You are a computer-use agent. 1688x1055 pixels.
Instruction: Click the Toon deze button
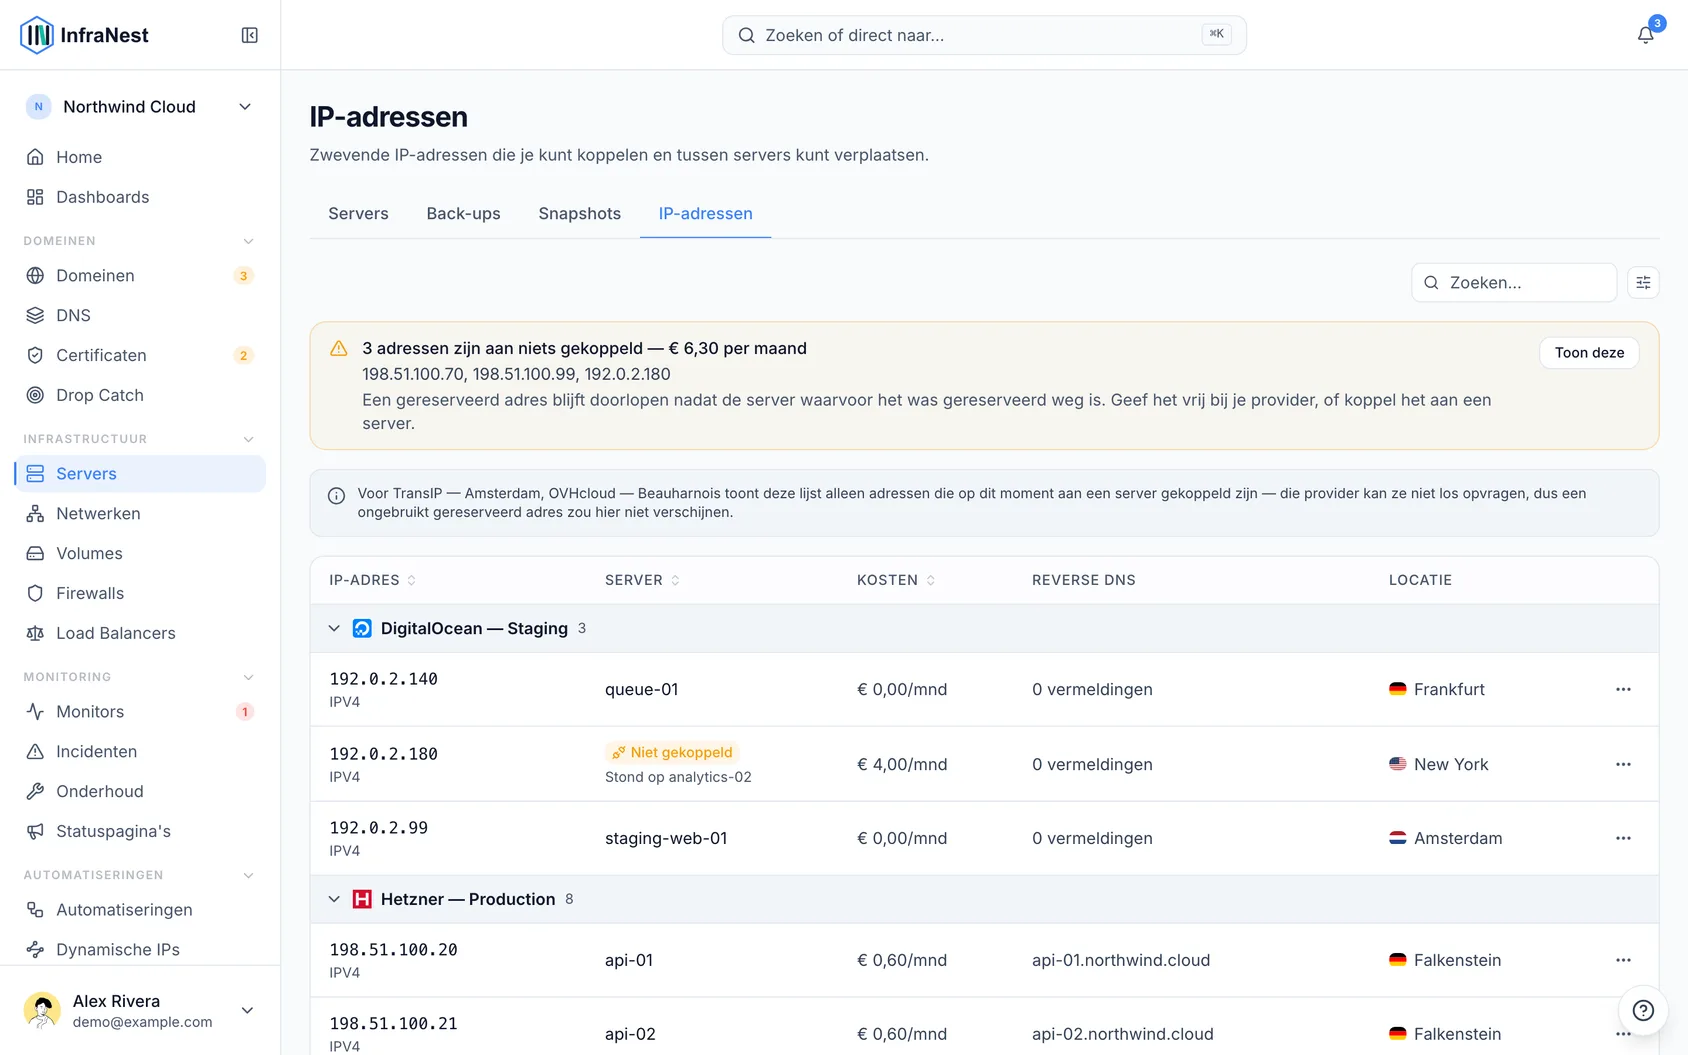tap(1589, 352)
